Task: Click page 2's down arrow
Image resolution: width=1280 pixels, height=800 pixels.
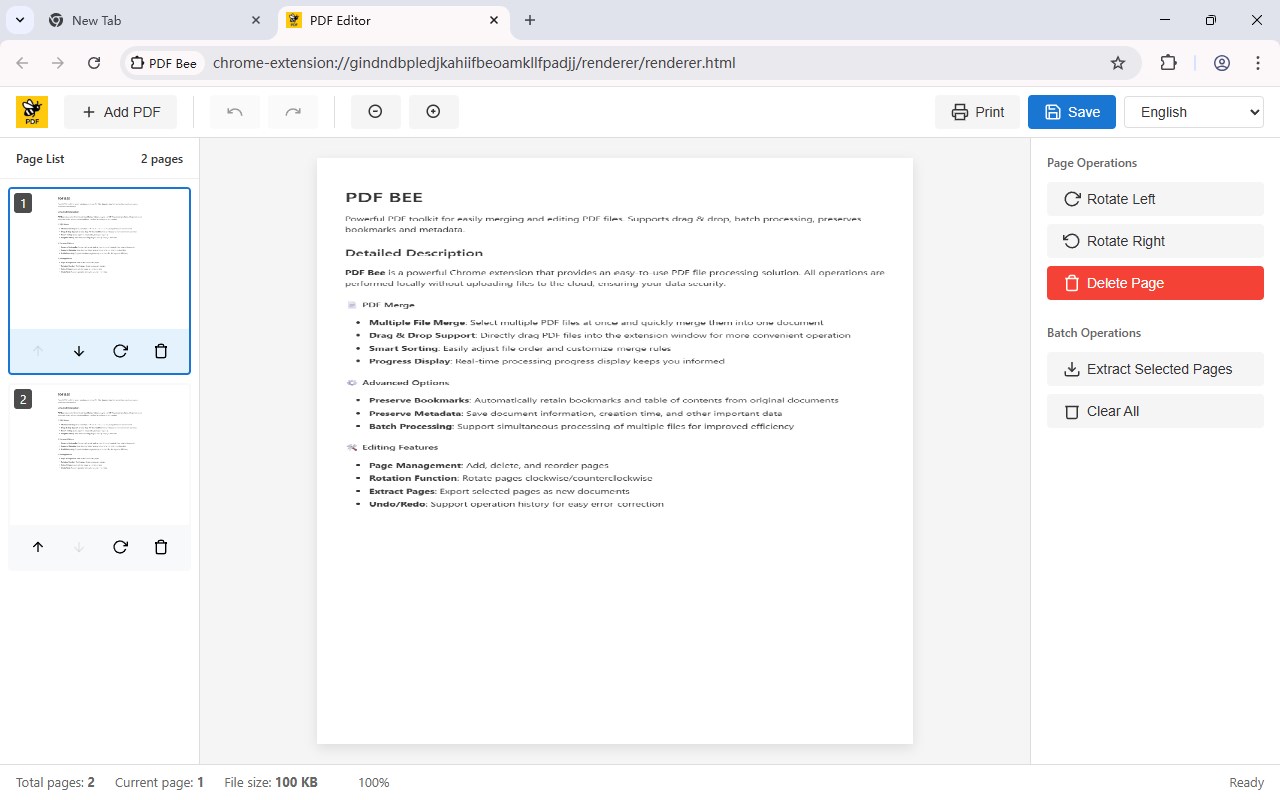Action: 79,547
